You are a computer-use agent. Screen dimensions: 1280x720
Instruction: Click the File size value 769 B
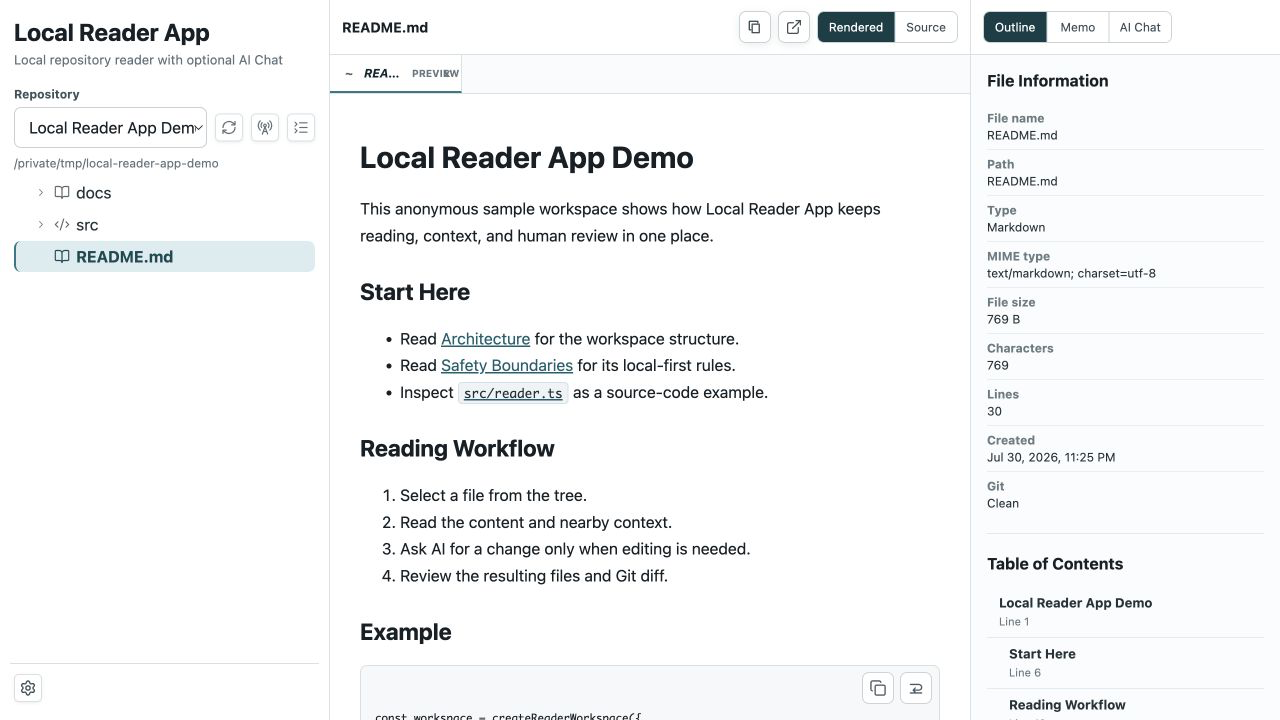click(1003, 319)
